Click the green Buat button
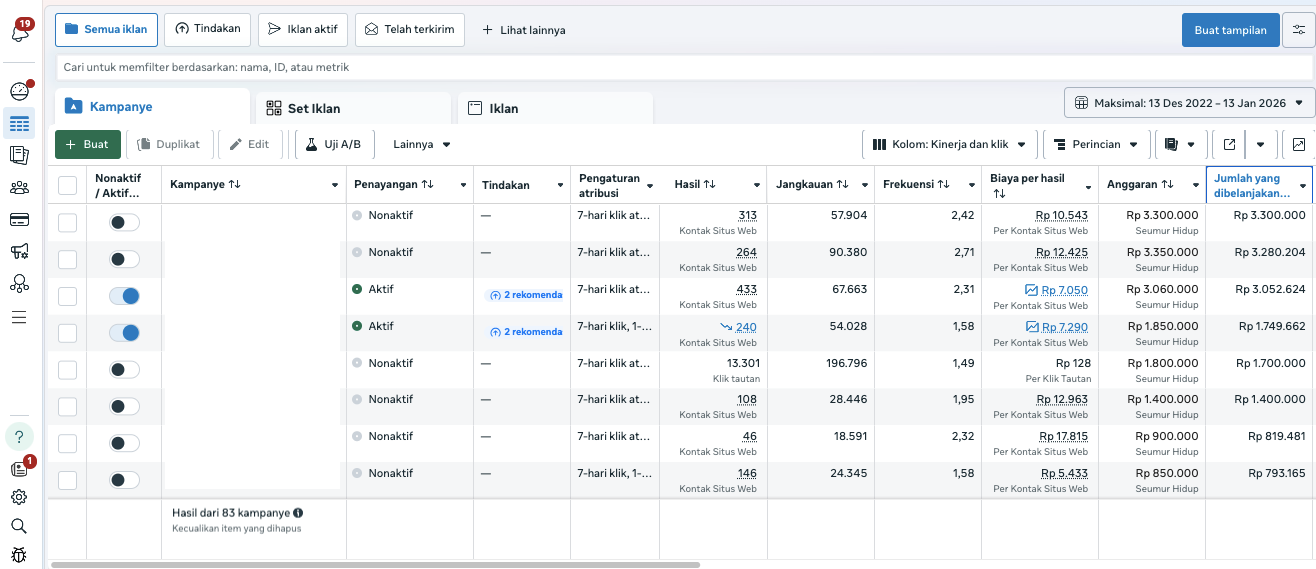 pos(88,144)
